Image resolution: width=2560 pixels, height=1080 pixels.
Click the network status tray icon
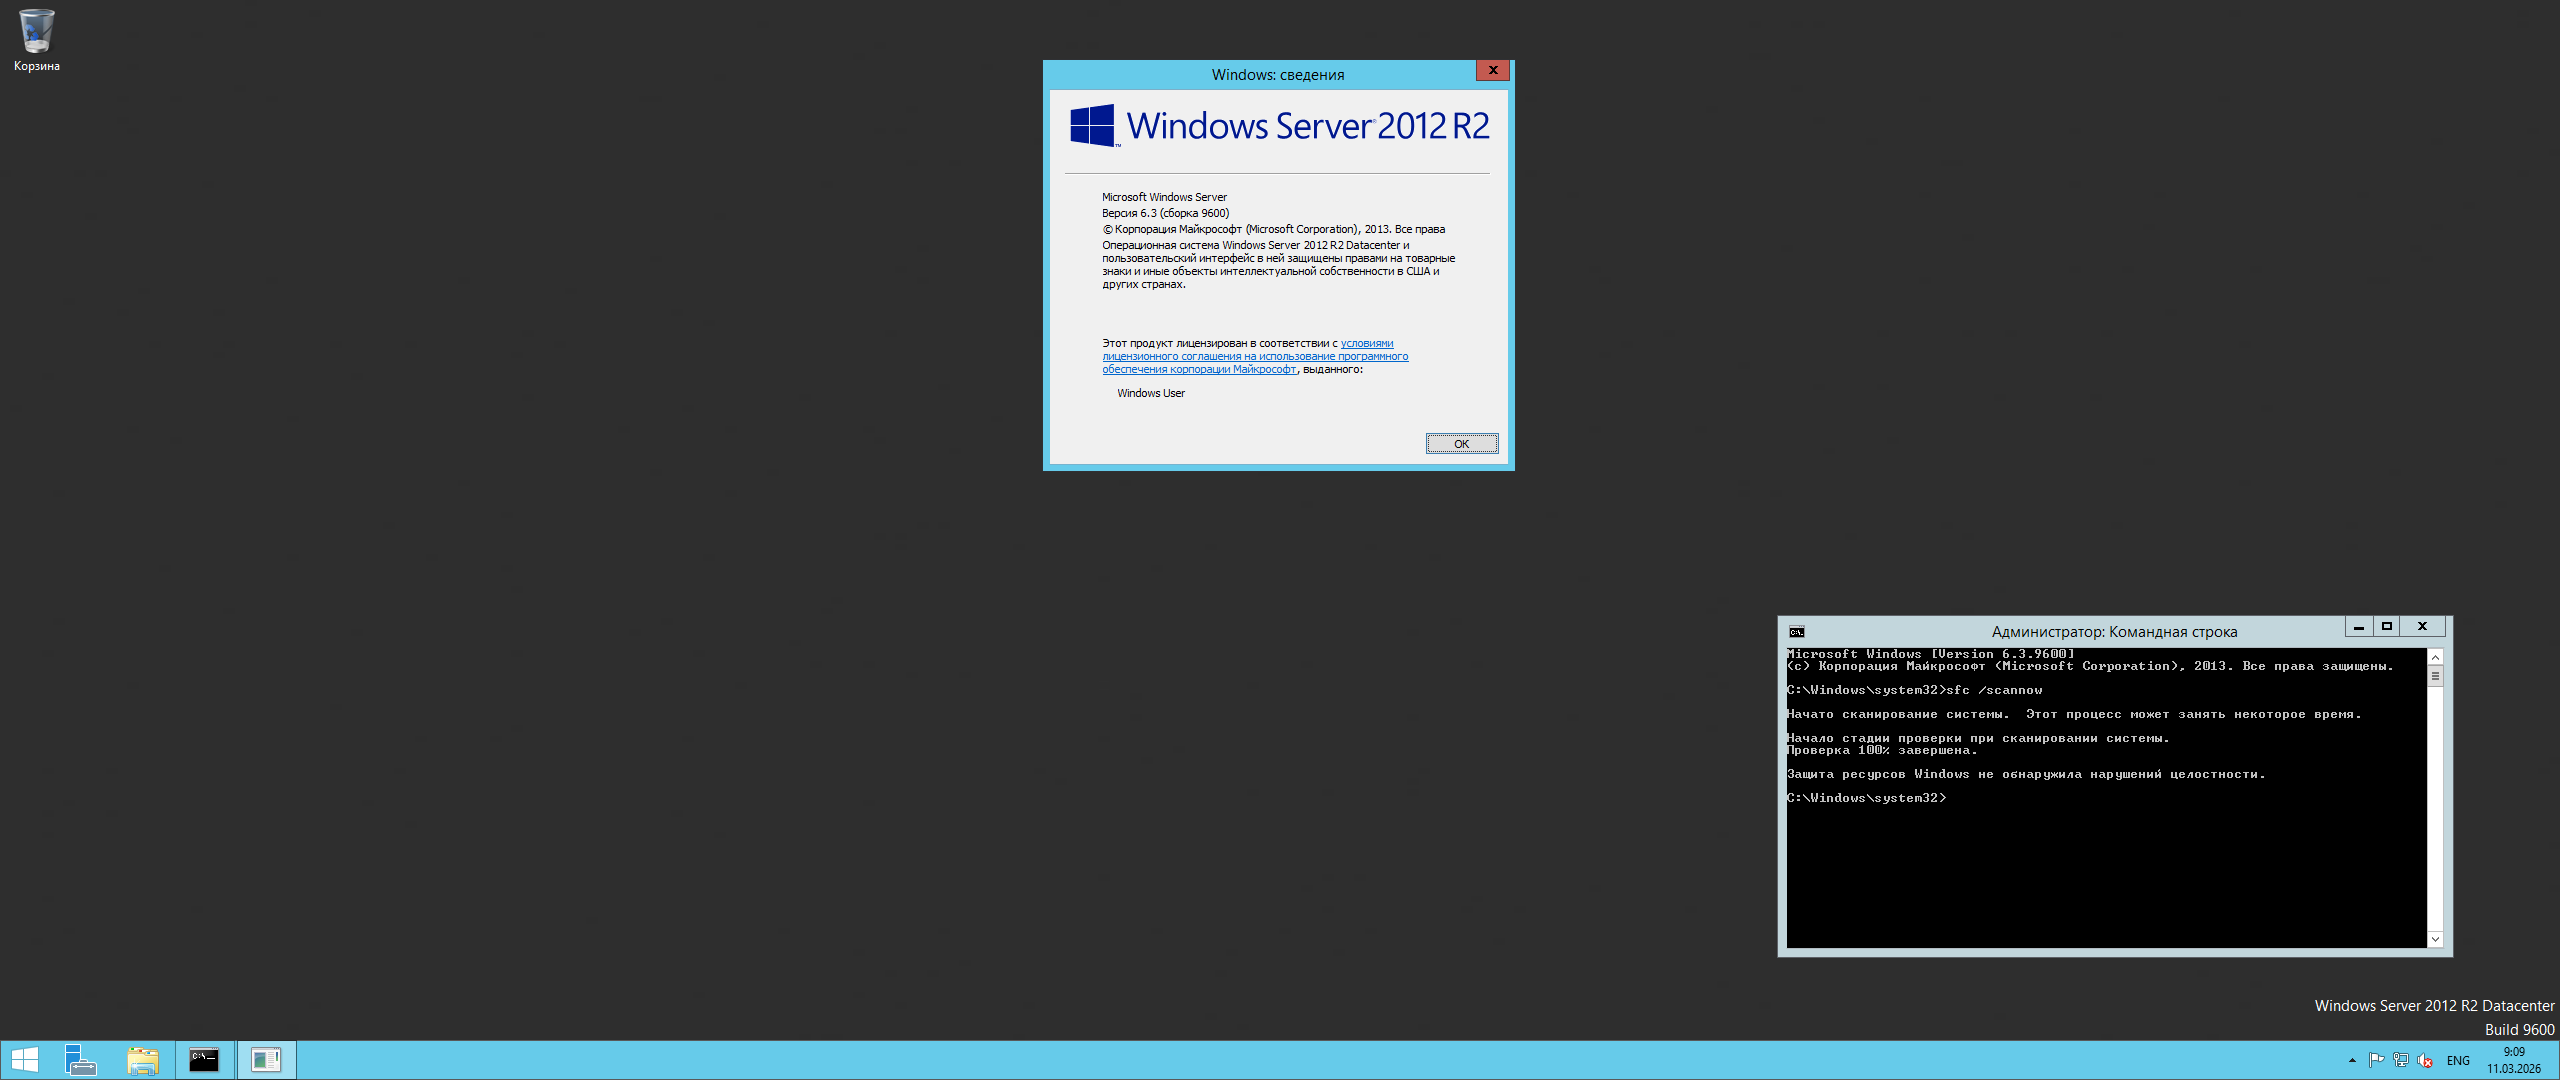pyautogui.click(x=2400, y=1060)
